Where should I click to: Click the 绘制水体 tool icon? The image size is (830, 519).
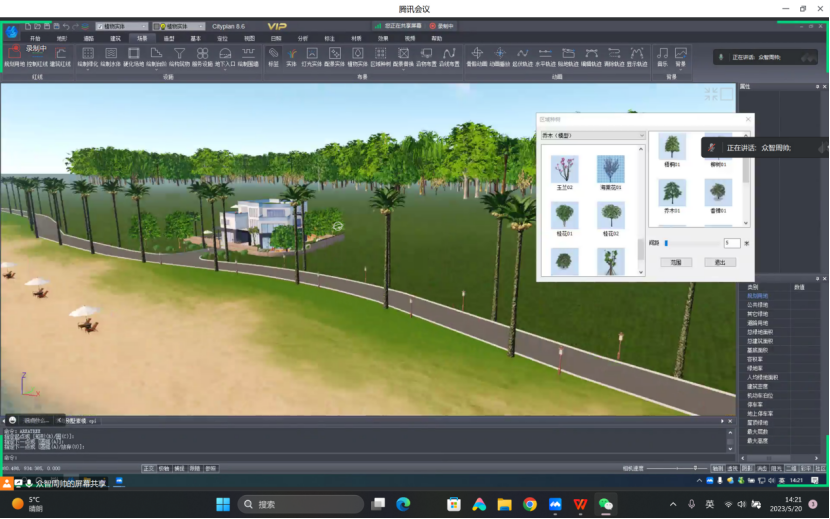coord(111,55)
